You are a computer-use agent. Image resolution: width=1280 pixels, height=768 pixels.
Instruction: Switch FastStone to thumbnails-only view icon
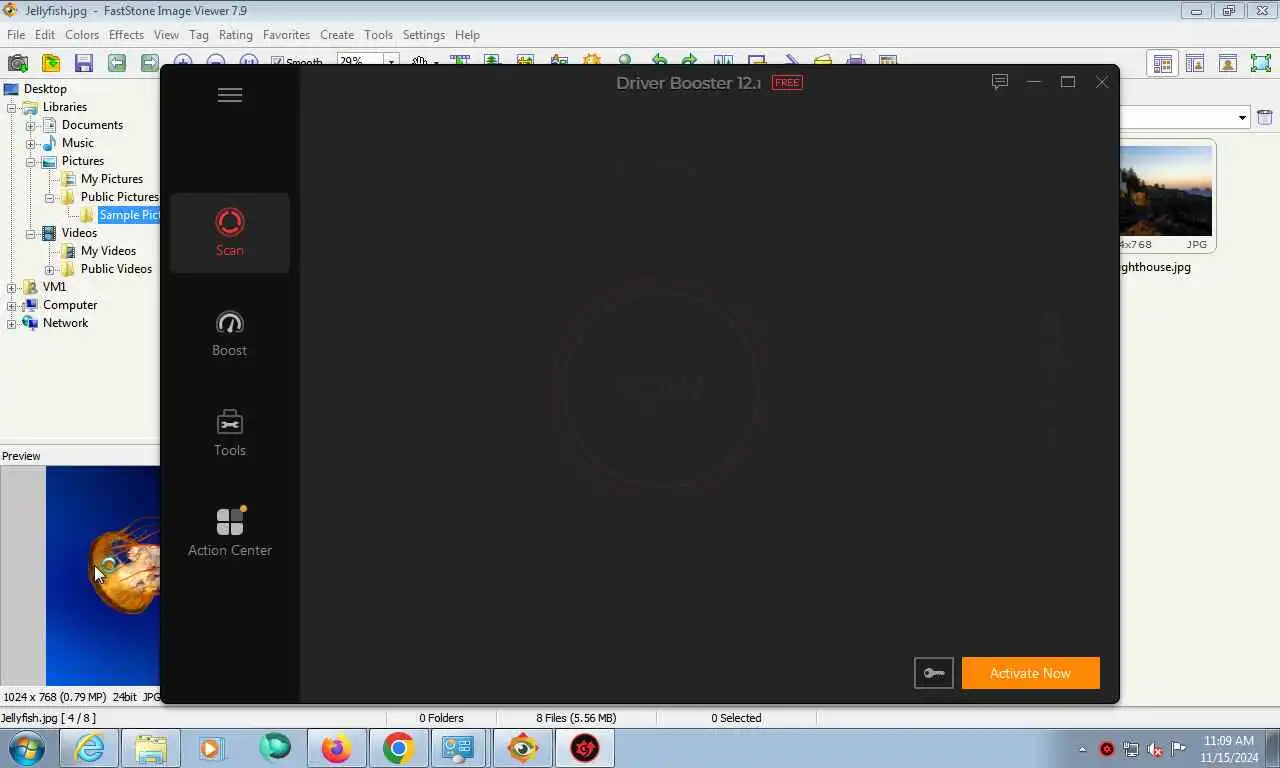(1163, 63)
